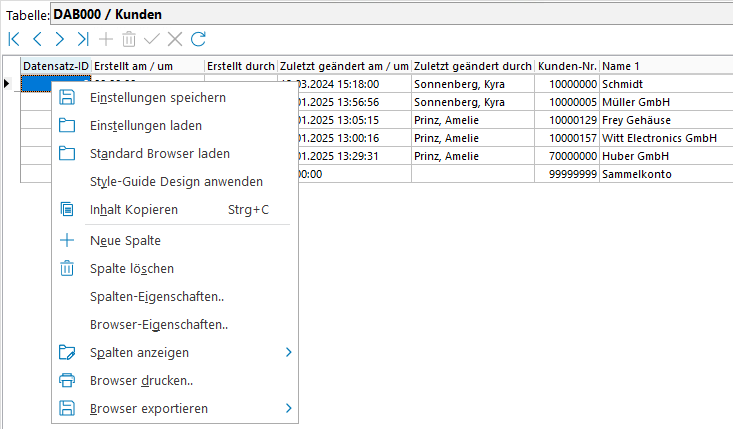Select Standard Browser laden
733x429 pixels.
pyautogui.click(x=159, y=153)
